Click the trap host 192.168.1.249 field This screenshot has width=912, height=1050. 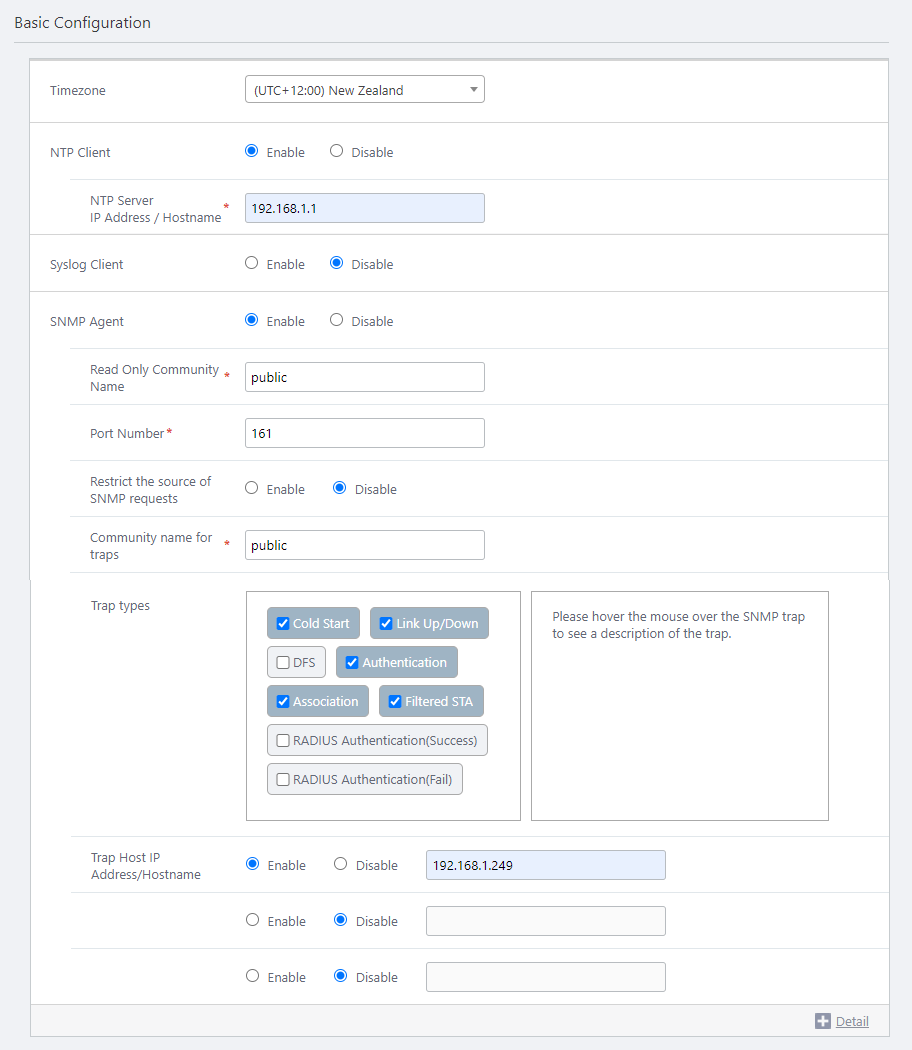click(545, 865)
